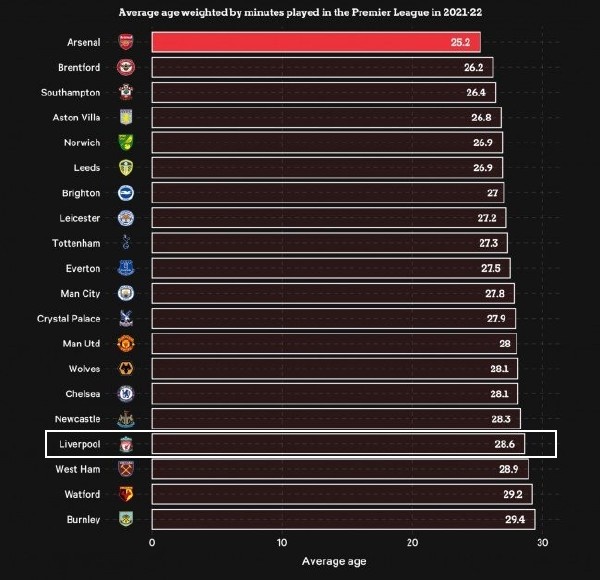Select the Burnley 29.4 bar
600x580 pixels.
[x=343, y=519]
